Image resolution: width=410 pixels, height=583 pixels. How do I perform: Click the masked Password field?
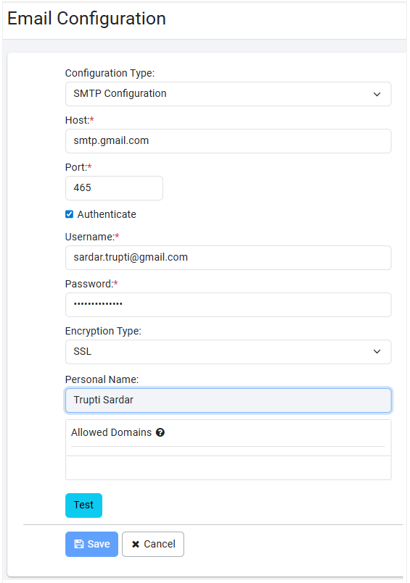[228, 305]
